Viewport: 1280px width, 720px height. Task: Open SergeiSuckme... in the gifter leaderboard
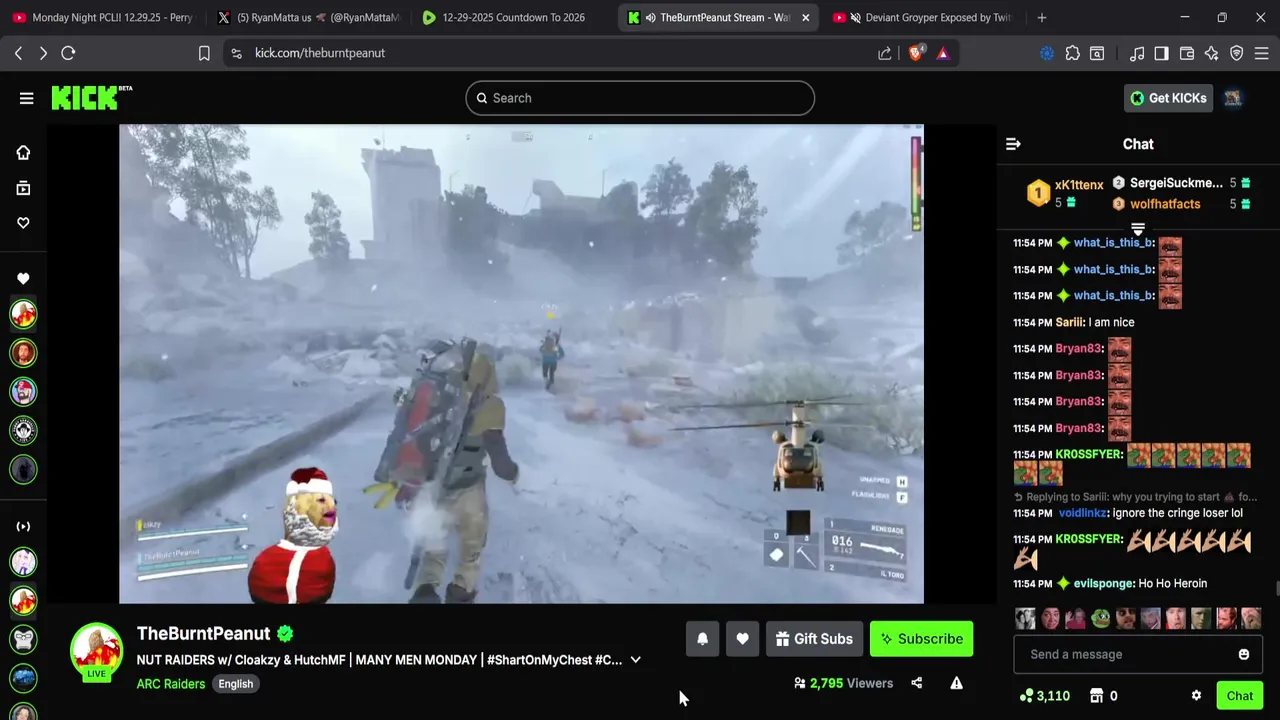(x=1176, y=183)
